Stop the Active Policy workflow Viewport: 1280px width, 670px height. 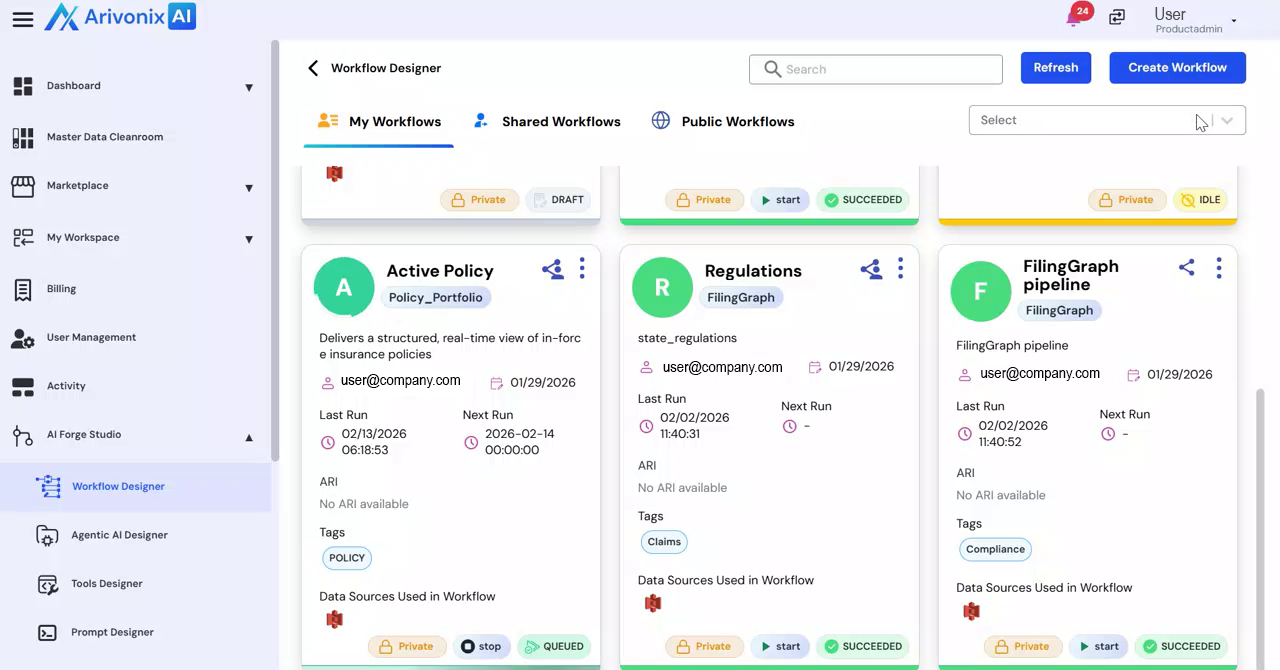[x=481, y=646]
